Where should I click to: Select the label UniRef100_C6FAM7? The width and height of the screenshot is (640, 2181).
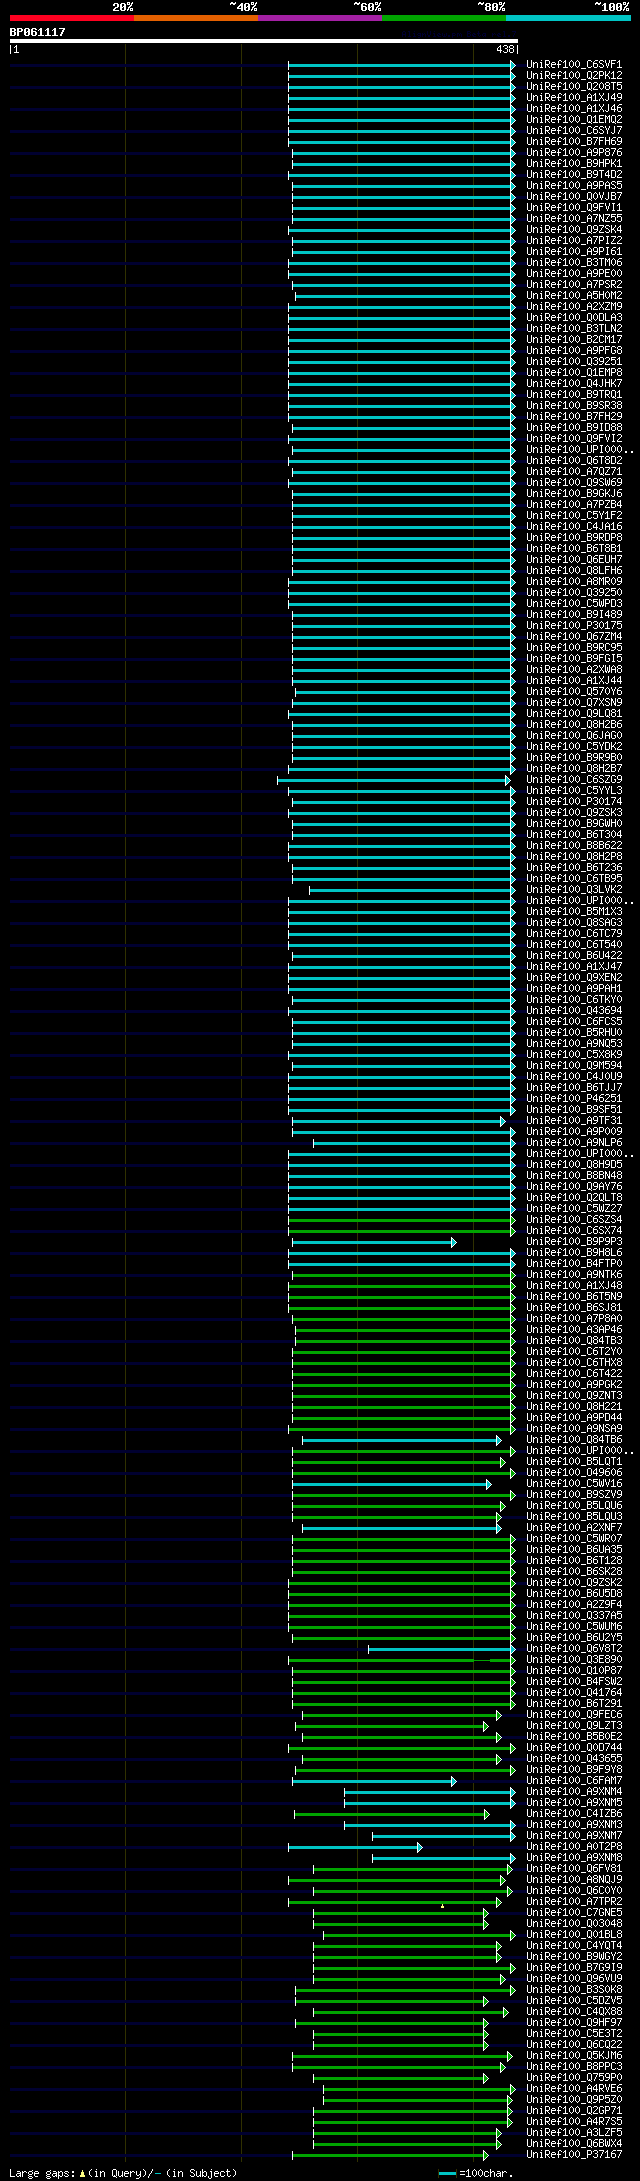pos(574,1781)
